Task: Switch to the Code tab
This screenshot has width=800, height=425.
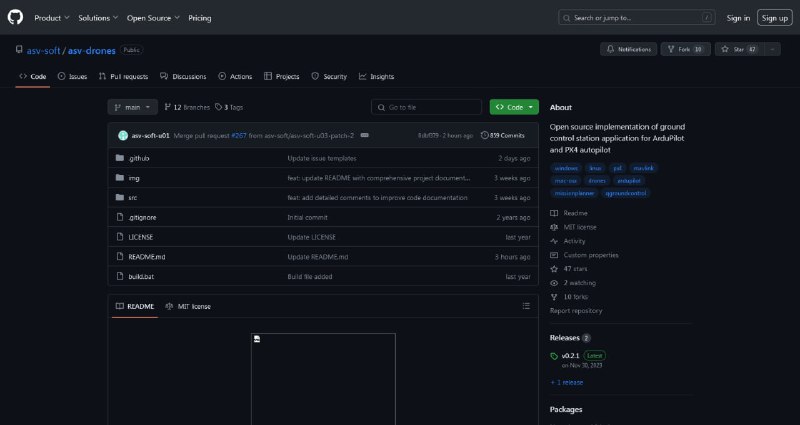Action: click(x=33, y=77)
